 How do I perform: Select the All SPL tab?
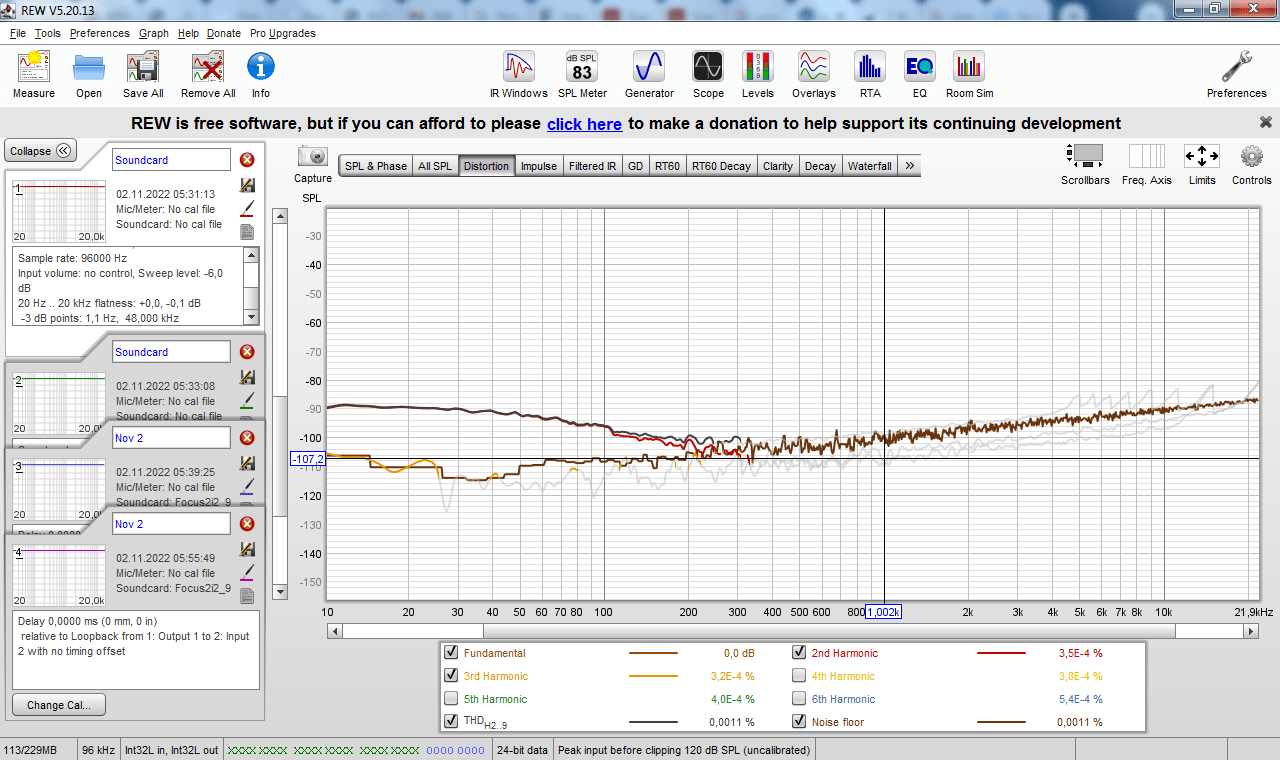[x=435, y=166]
